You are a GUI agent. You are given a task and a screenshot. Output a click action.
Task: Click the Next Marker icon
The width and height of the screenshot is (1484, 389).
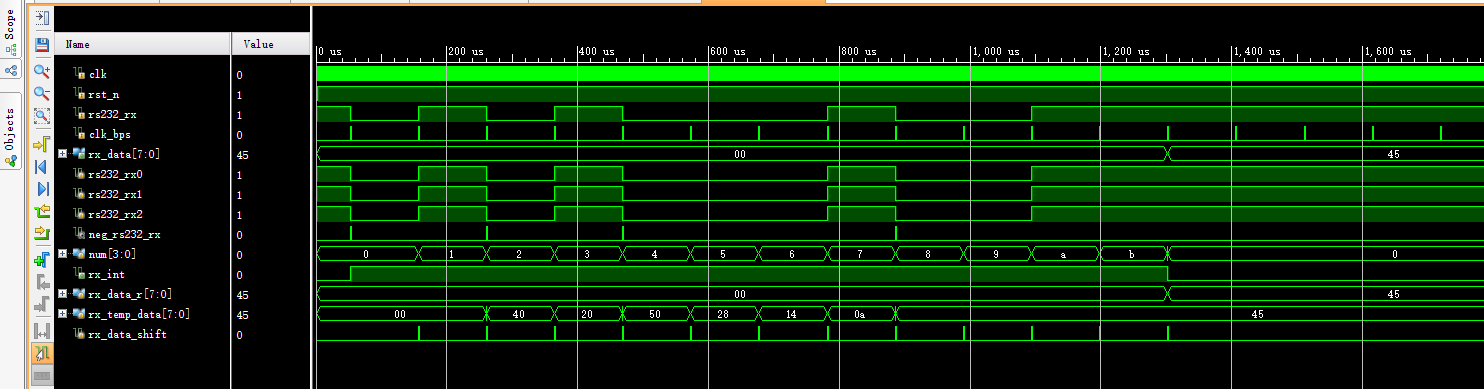42,305
